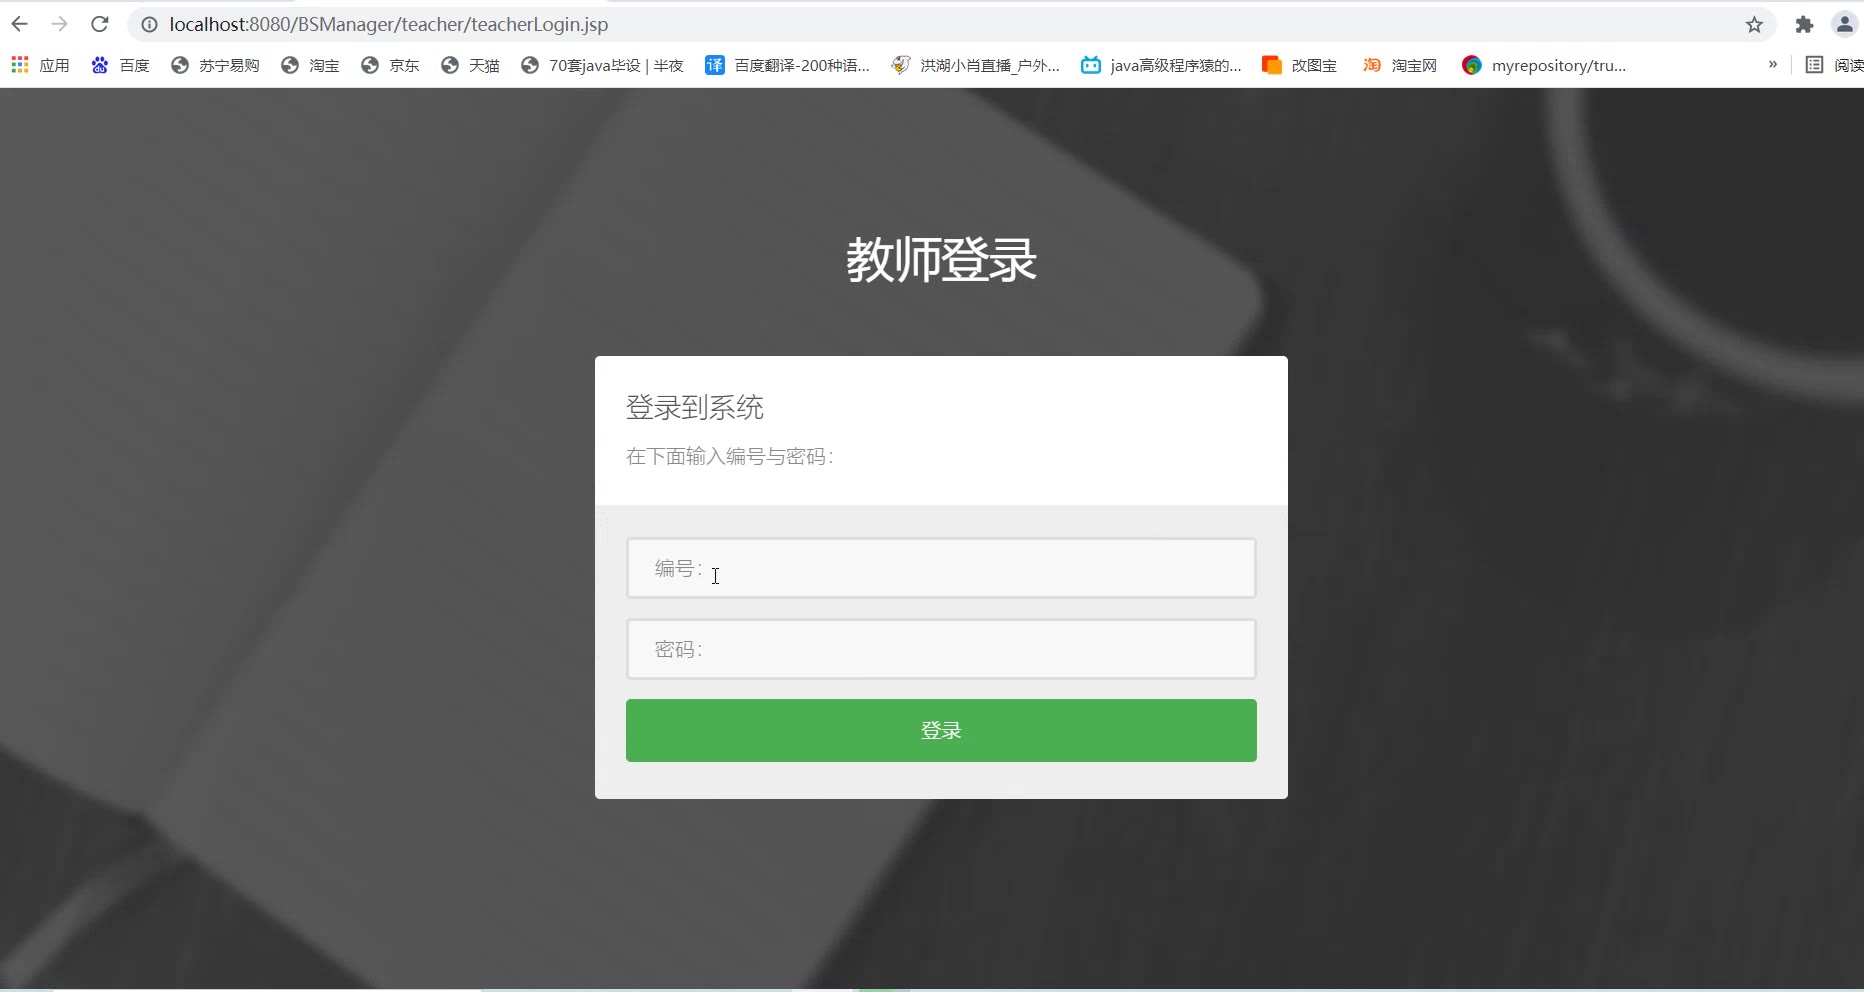Expand hidden bookmarks with chevron
The height and width of the screenshot is (992, 1864).
pos(1773,64)
